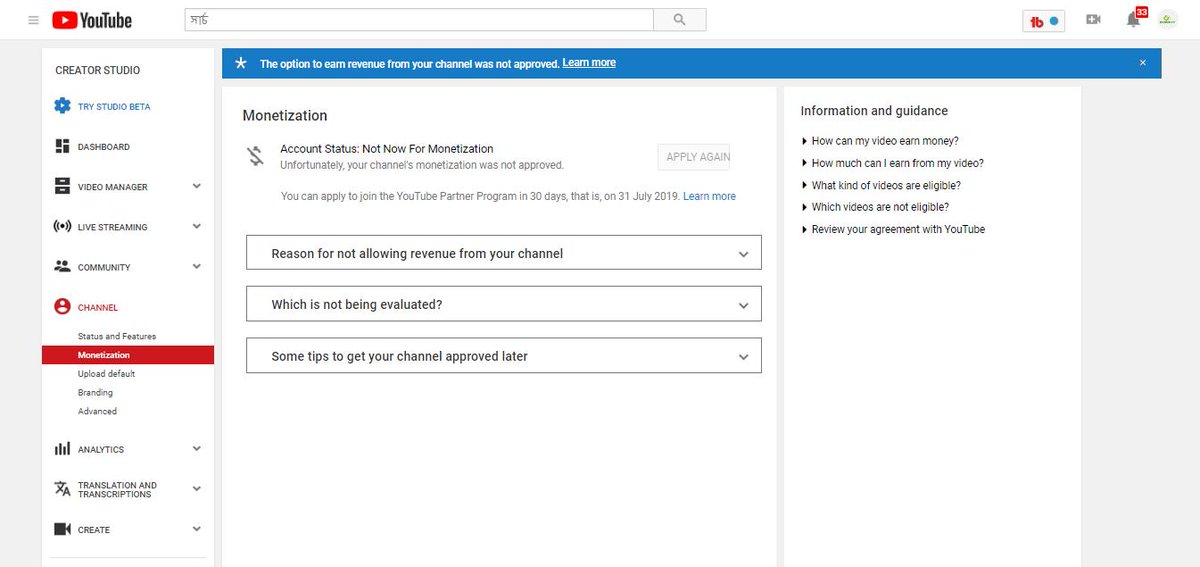
Task: Click the Live Streaming broadcast icon
Action: (x=62, y=227)
